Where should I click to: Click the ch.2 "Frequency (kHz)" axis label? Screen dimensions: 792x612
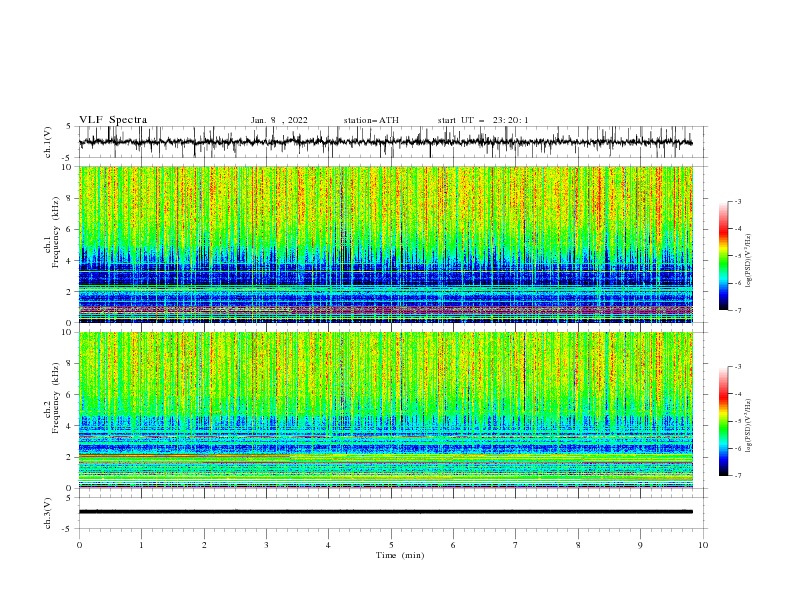[55, 397]
